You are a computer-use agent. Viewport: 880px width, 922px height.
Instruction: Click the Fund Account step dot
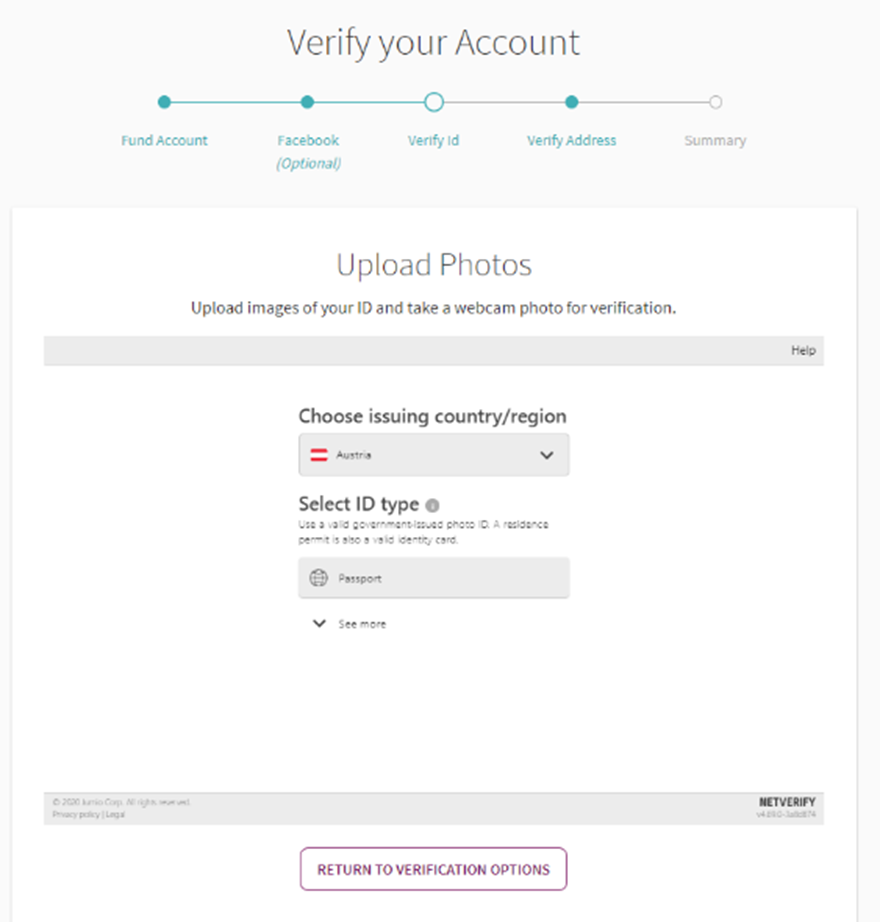pos(165,102)
